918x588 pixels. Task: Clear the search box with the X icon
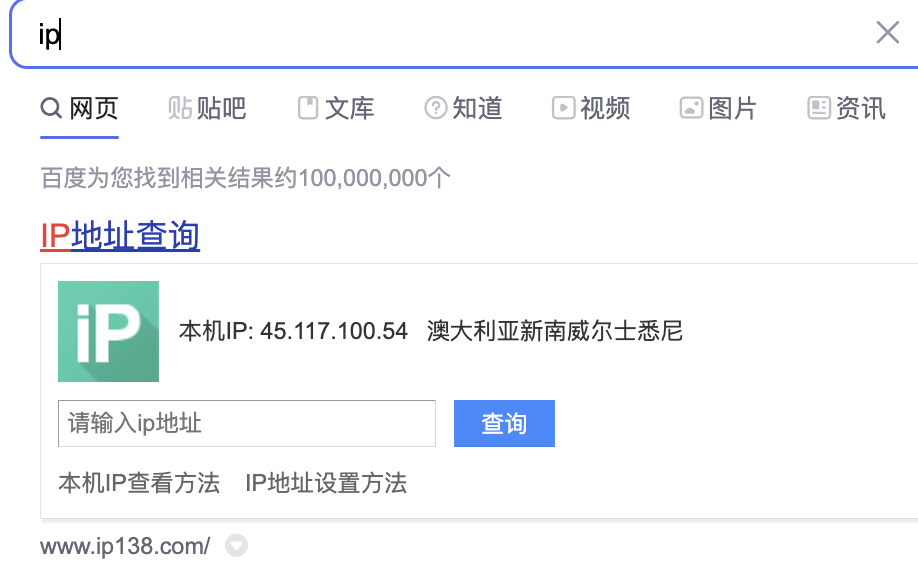coord(887,33)
